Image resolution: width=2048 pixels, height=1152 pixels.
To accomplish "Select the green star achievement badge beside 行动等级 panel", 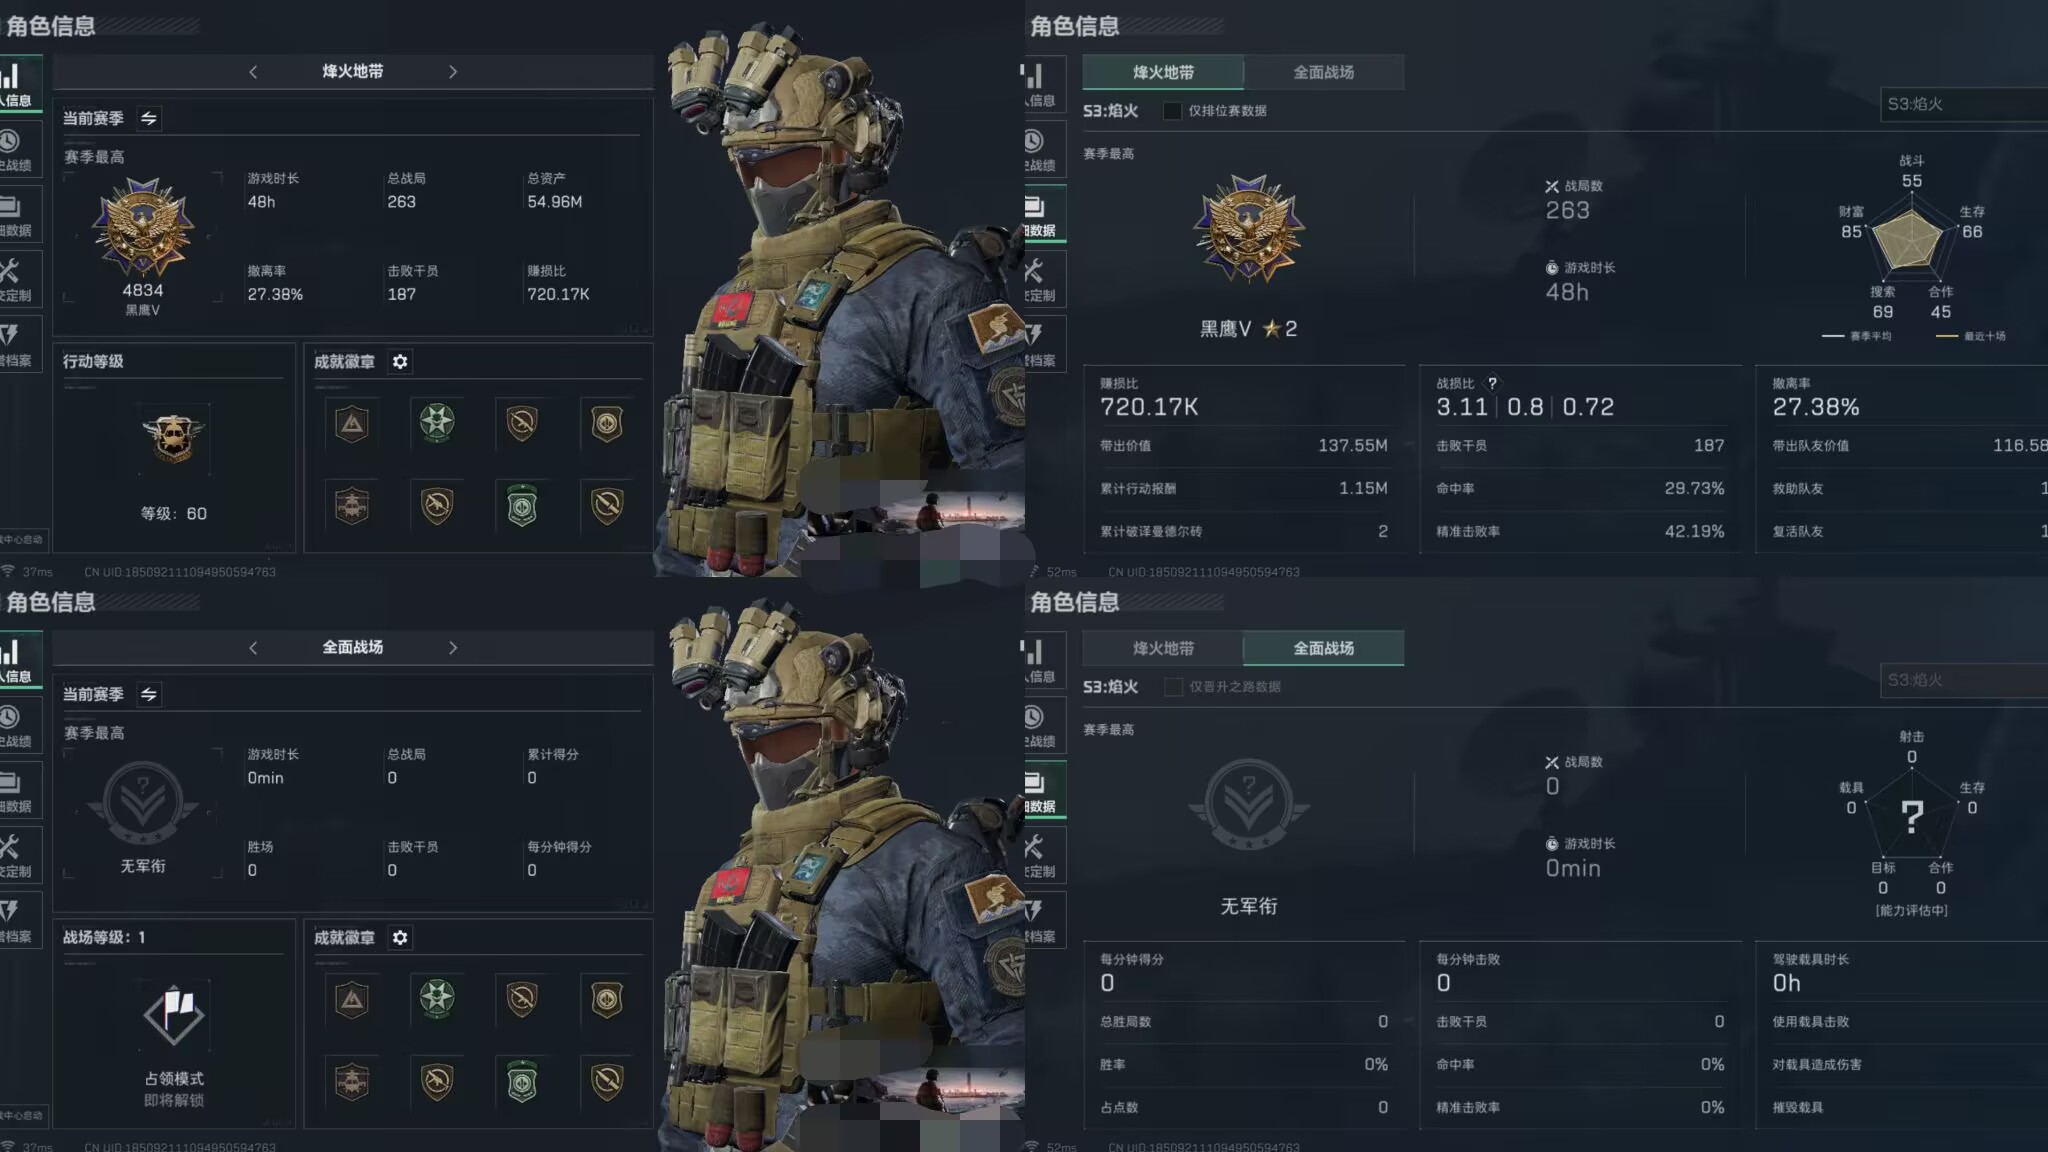I will click(x=437, y=422).
